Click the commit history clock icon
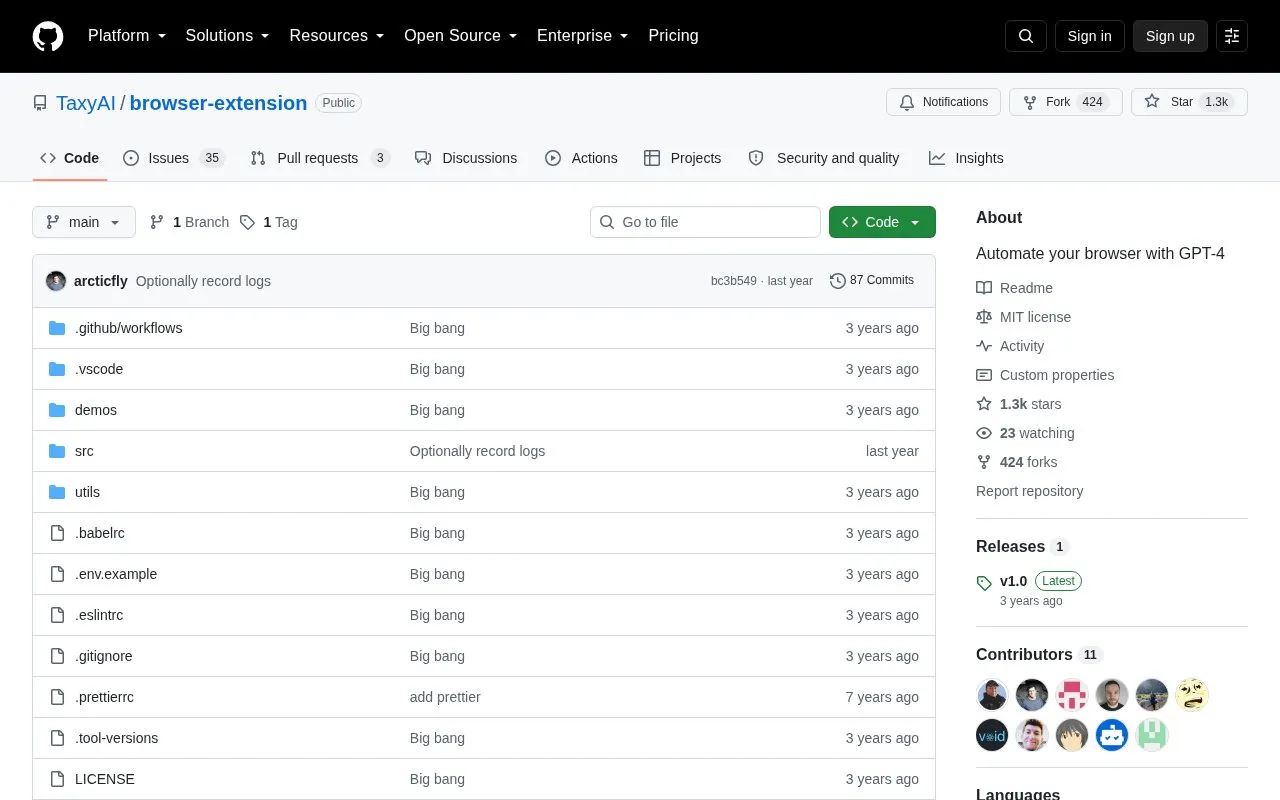Image resolution: width=1280 pixels, height=800 pixels. (x=838, y=281)
